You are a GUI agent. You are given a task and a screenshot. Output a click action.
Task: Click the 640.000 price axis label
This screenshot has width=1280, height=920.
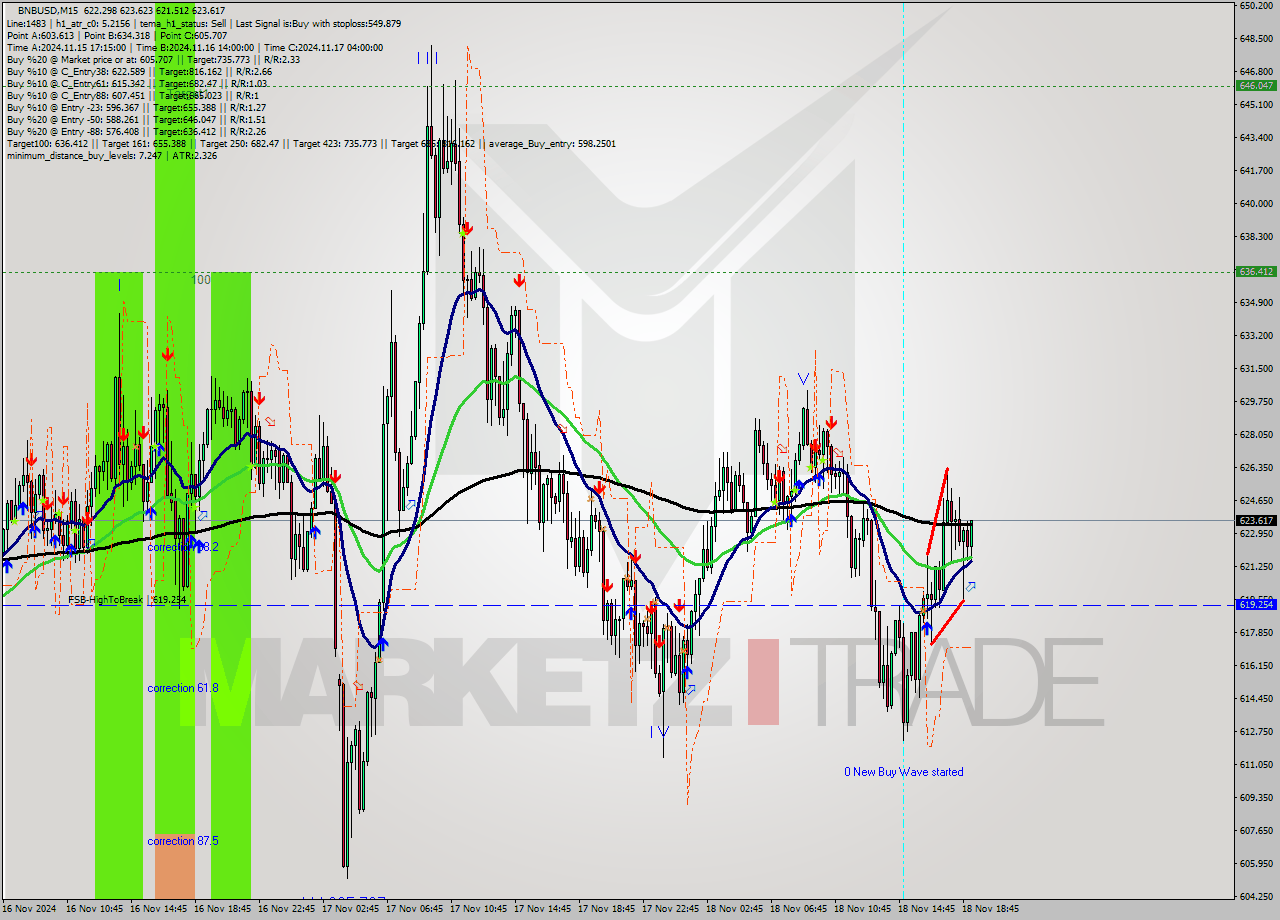[1256, 204]
